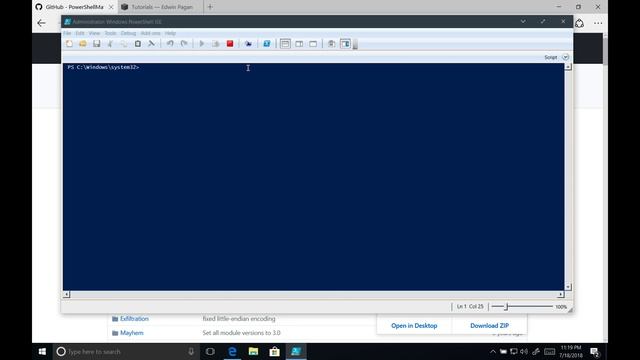Image resolution: width=640 pixels, height=360 pixels.
Task: Click the Paste clipboard icon
Action: point(138,44)
